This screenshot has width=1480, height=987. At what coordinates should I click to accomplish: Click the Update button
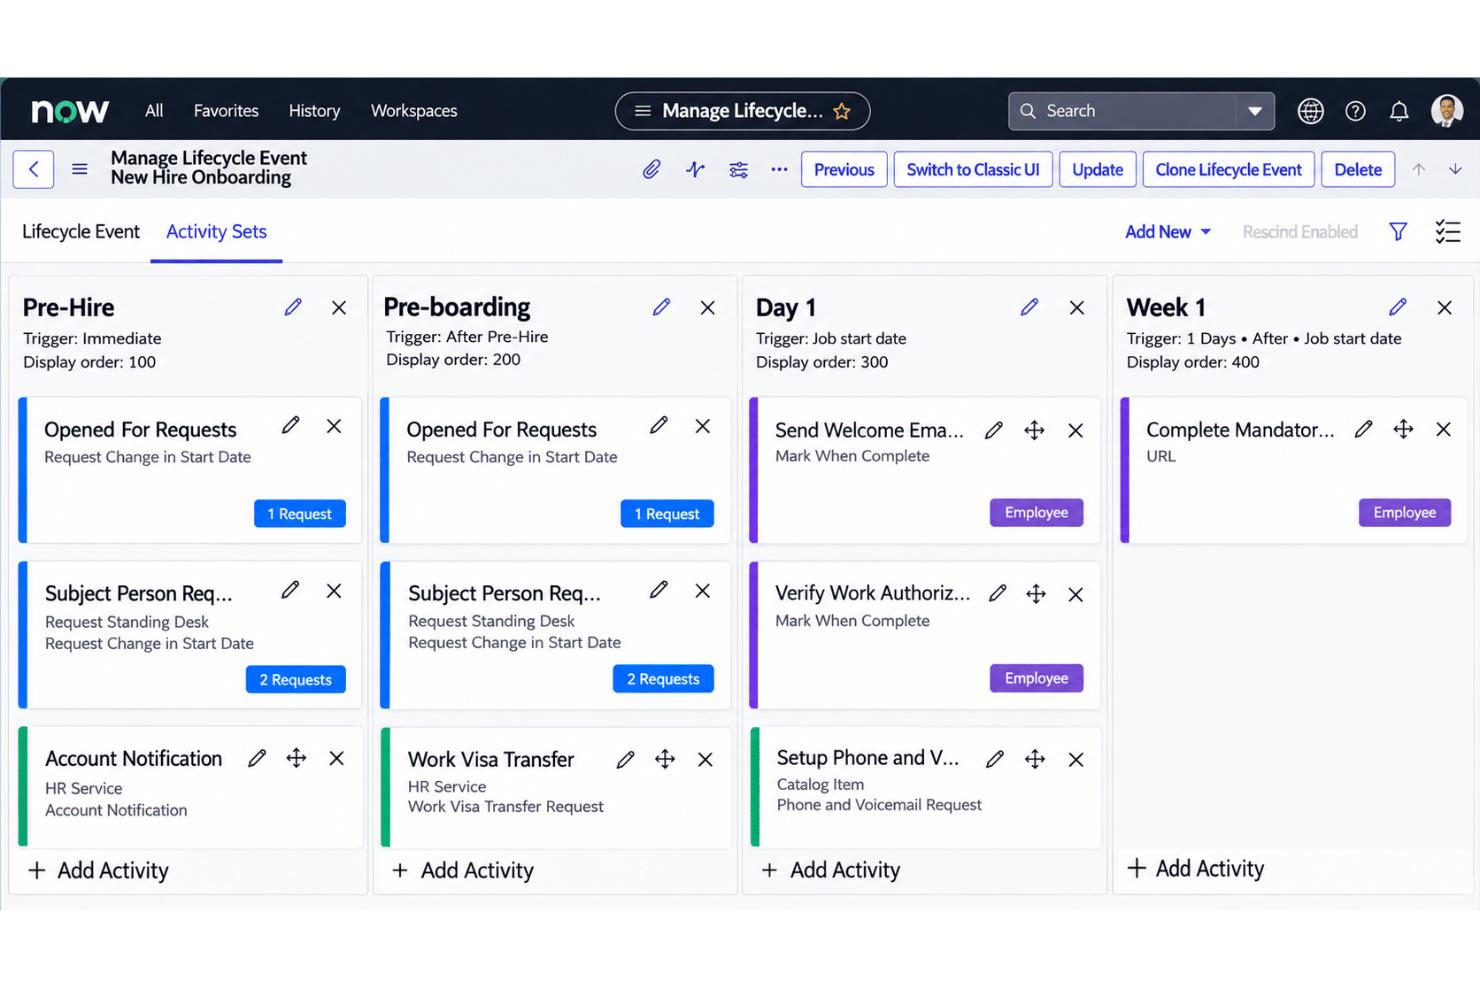1097,170
